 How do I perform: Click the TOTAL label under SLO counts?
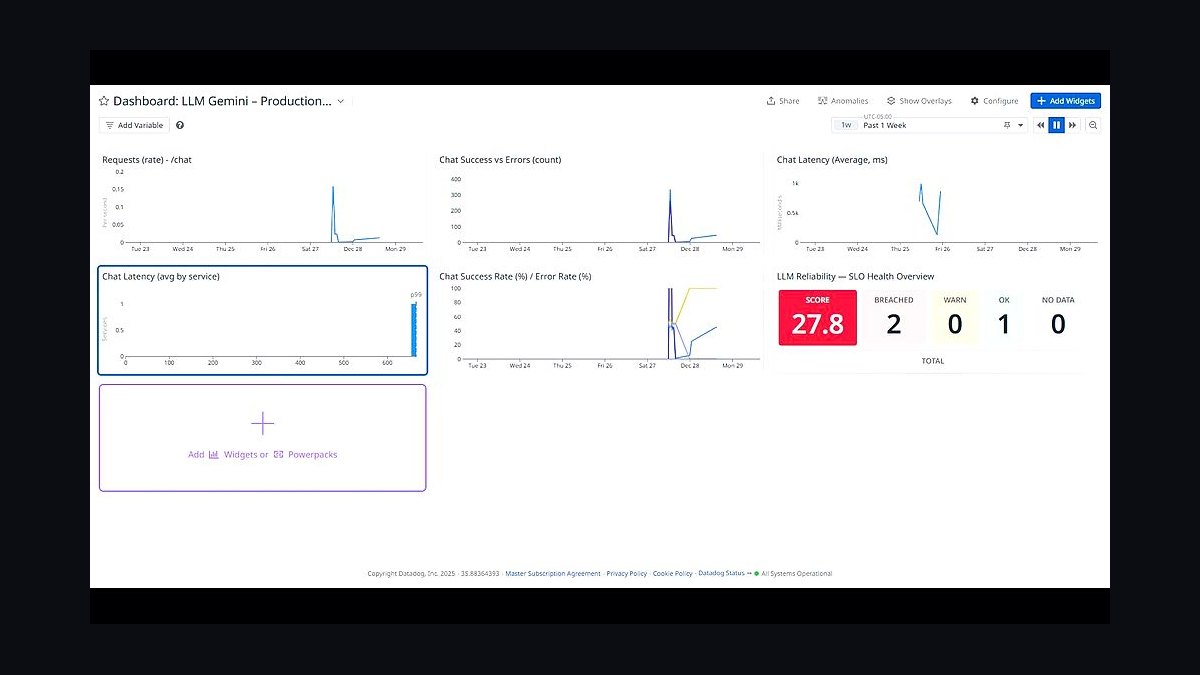(932, 361)
